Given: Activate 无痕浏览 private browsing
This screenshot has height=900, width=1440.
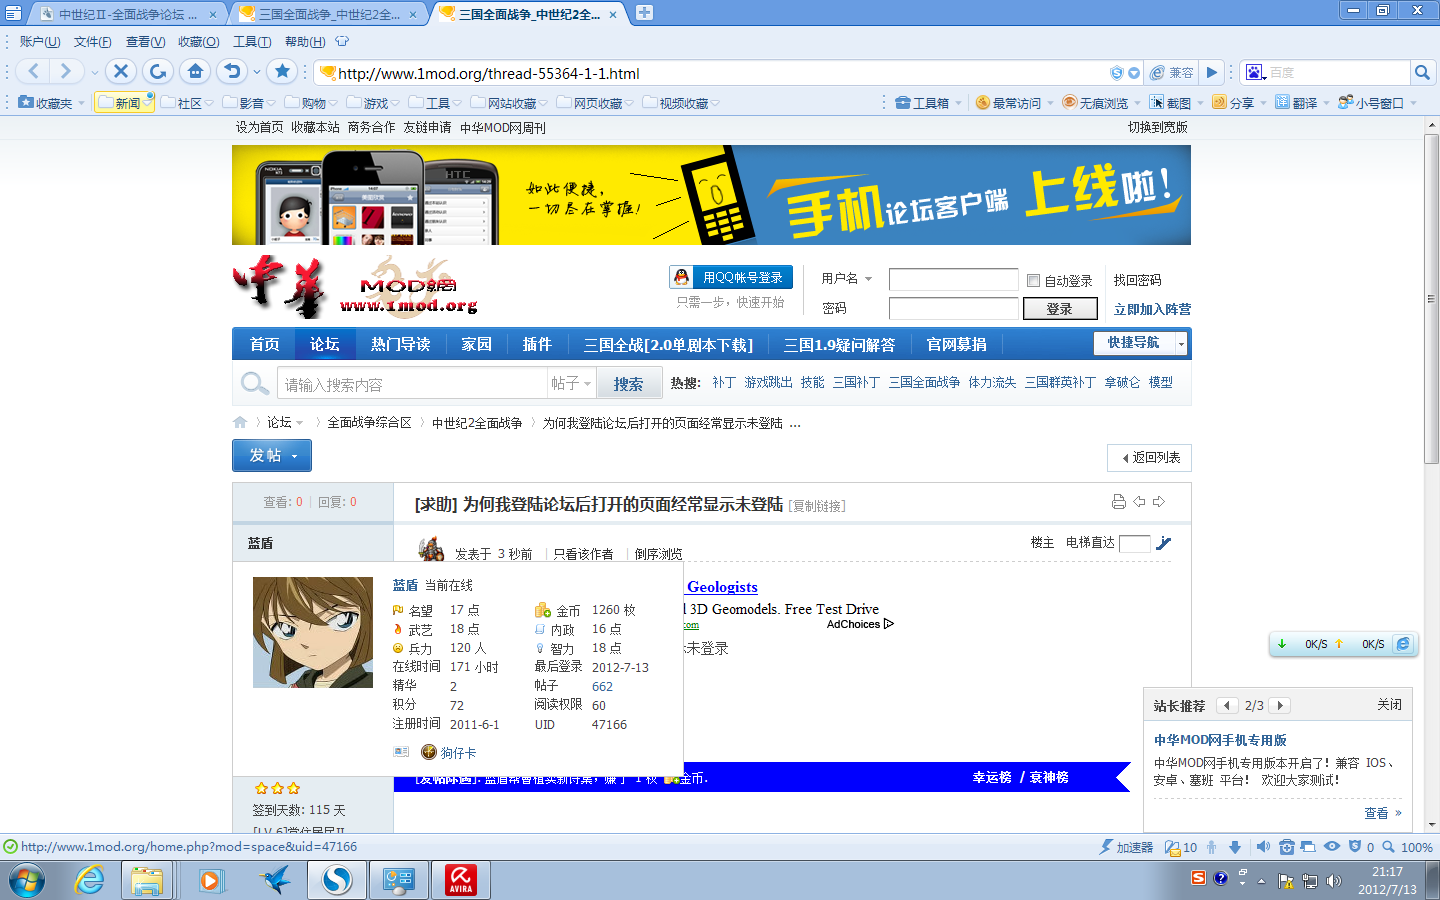Looking at the screenshot, I should point(1097,102).
